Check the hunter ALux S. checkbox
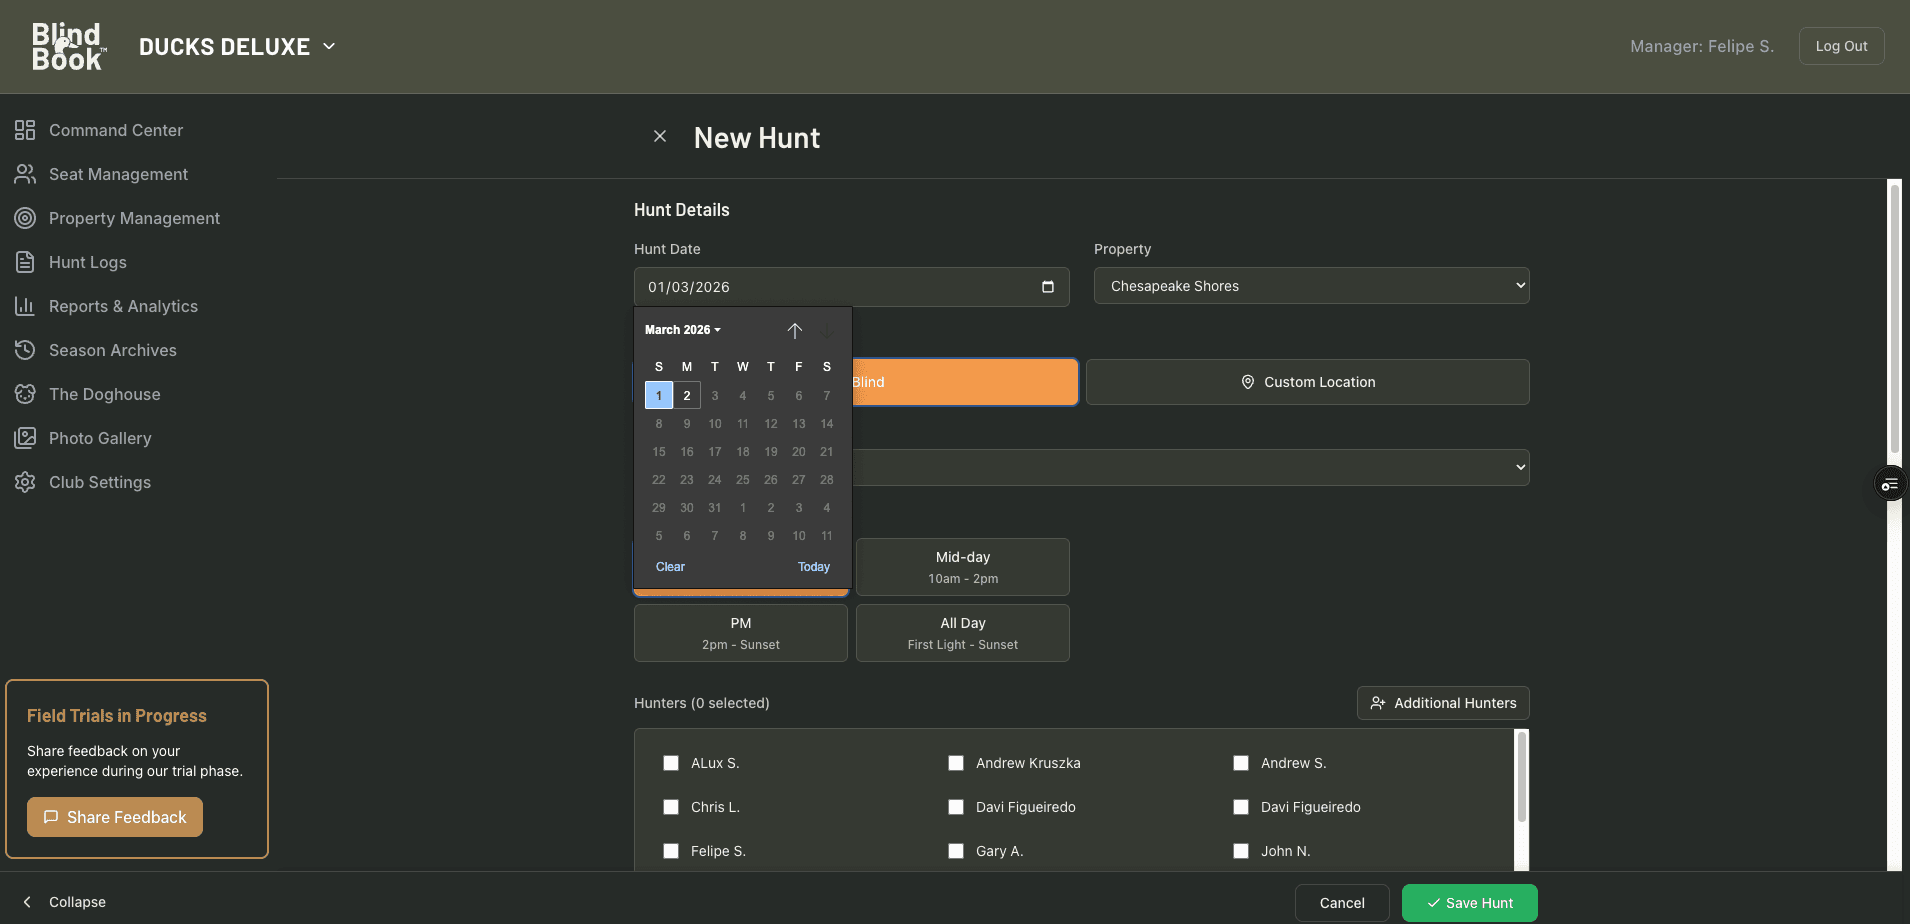The height and width of the screenshot is (924, 1910). [670, 762]
